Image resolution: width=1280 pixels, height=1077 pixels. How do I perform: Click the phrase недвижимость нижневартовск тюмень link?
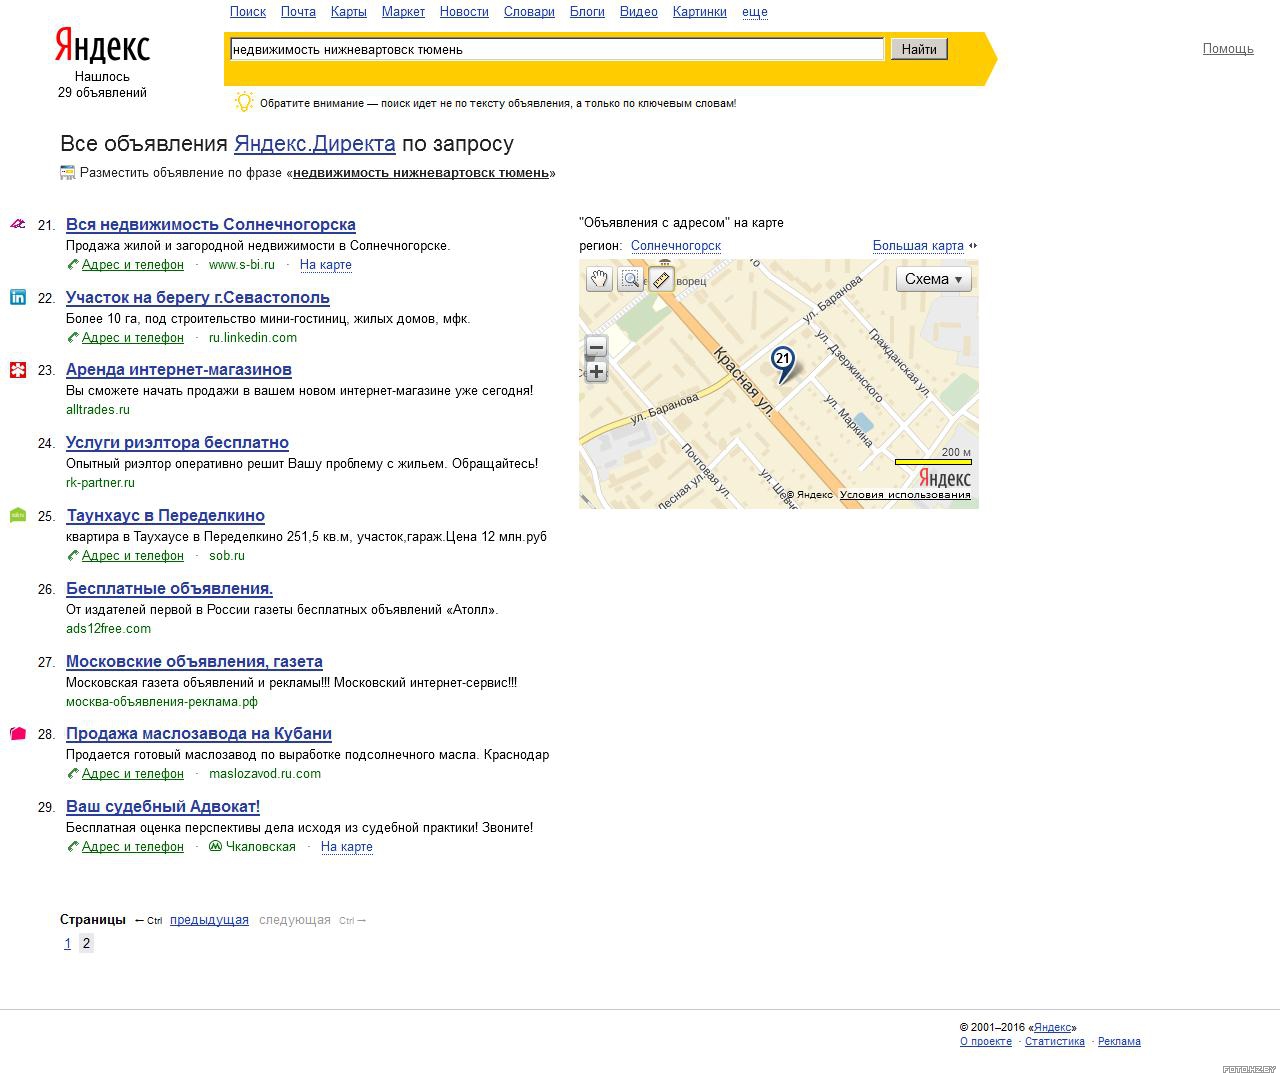point(421,172)
